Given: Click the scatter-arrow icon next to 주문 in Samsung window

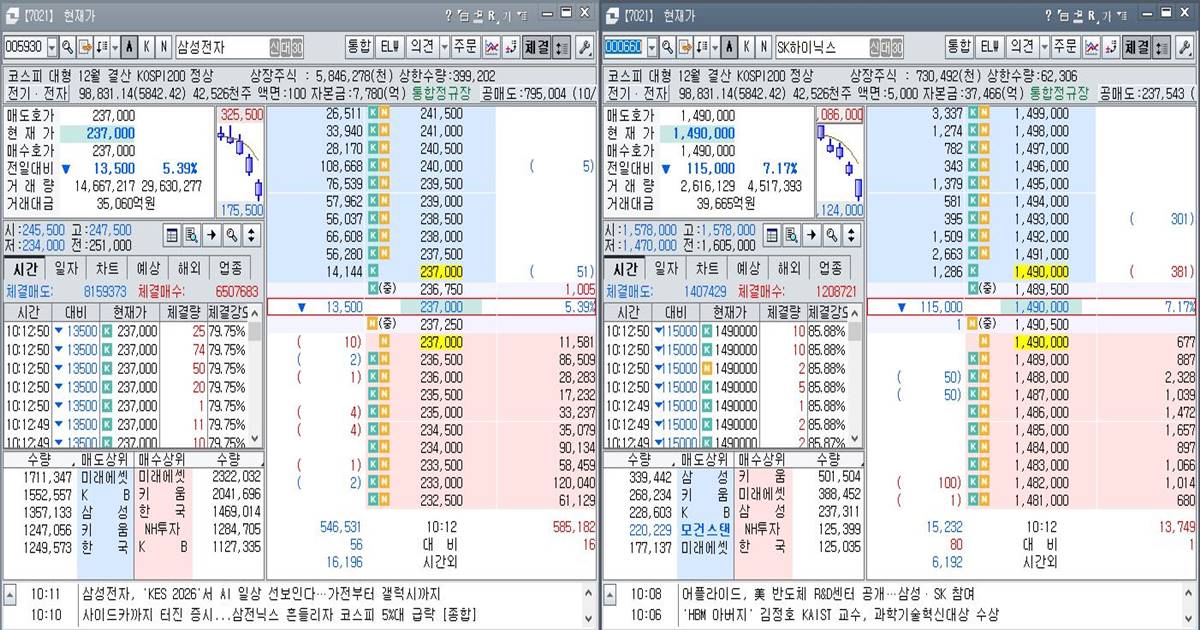Looking at the screenshot, I should (512, 47).
